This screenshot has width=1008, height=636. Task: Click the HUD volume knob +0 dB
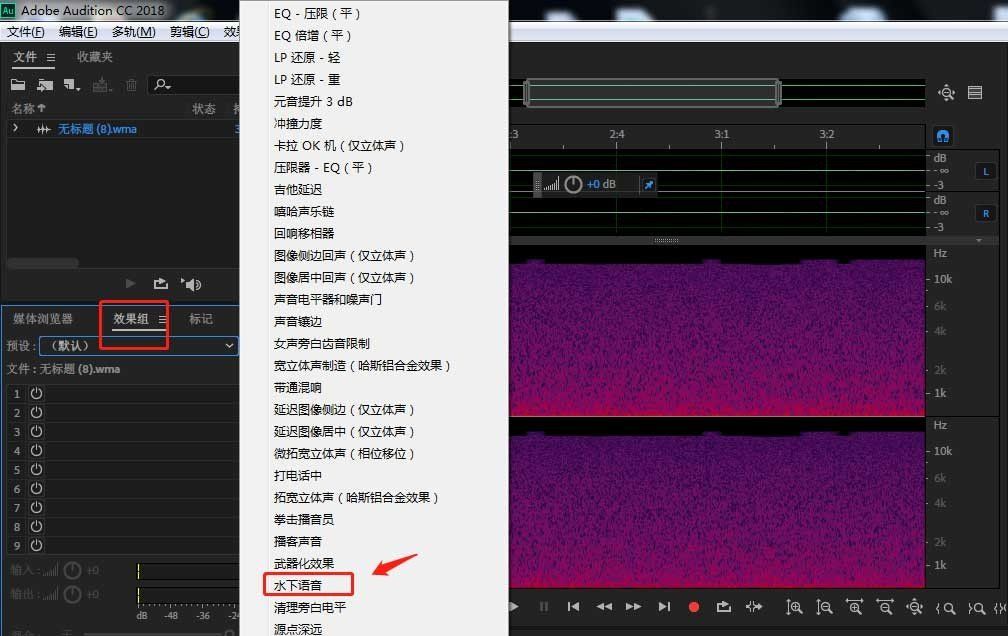[573, 185]
